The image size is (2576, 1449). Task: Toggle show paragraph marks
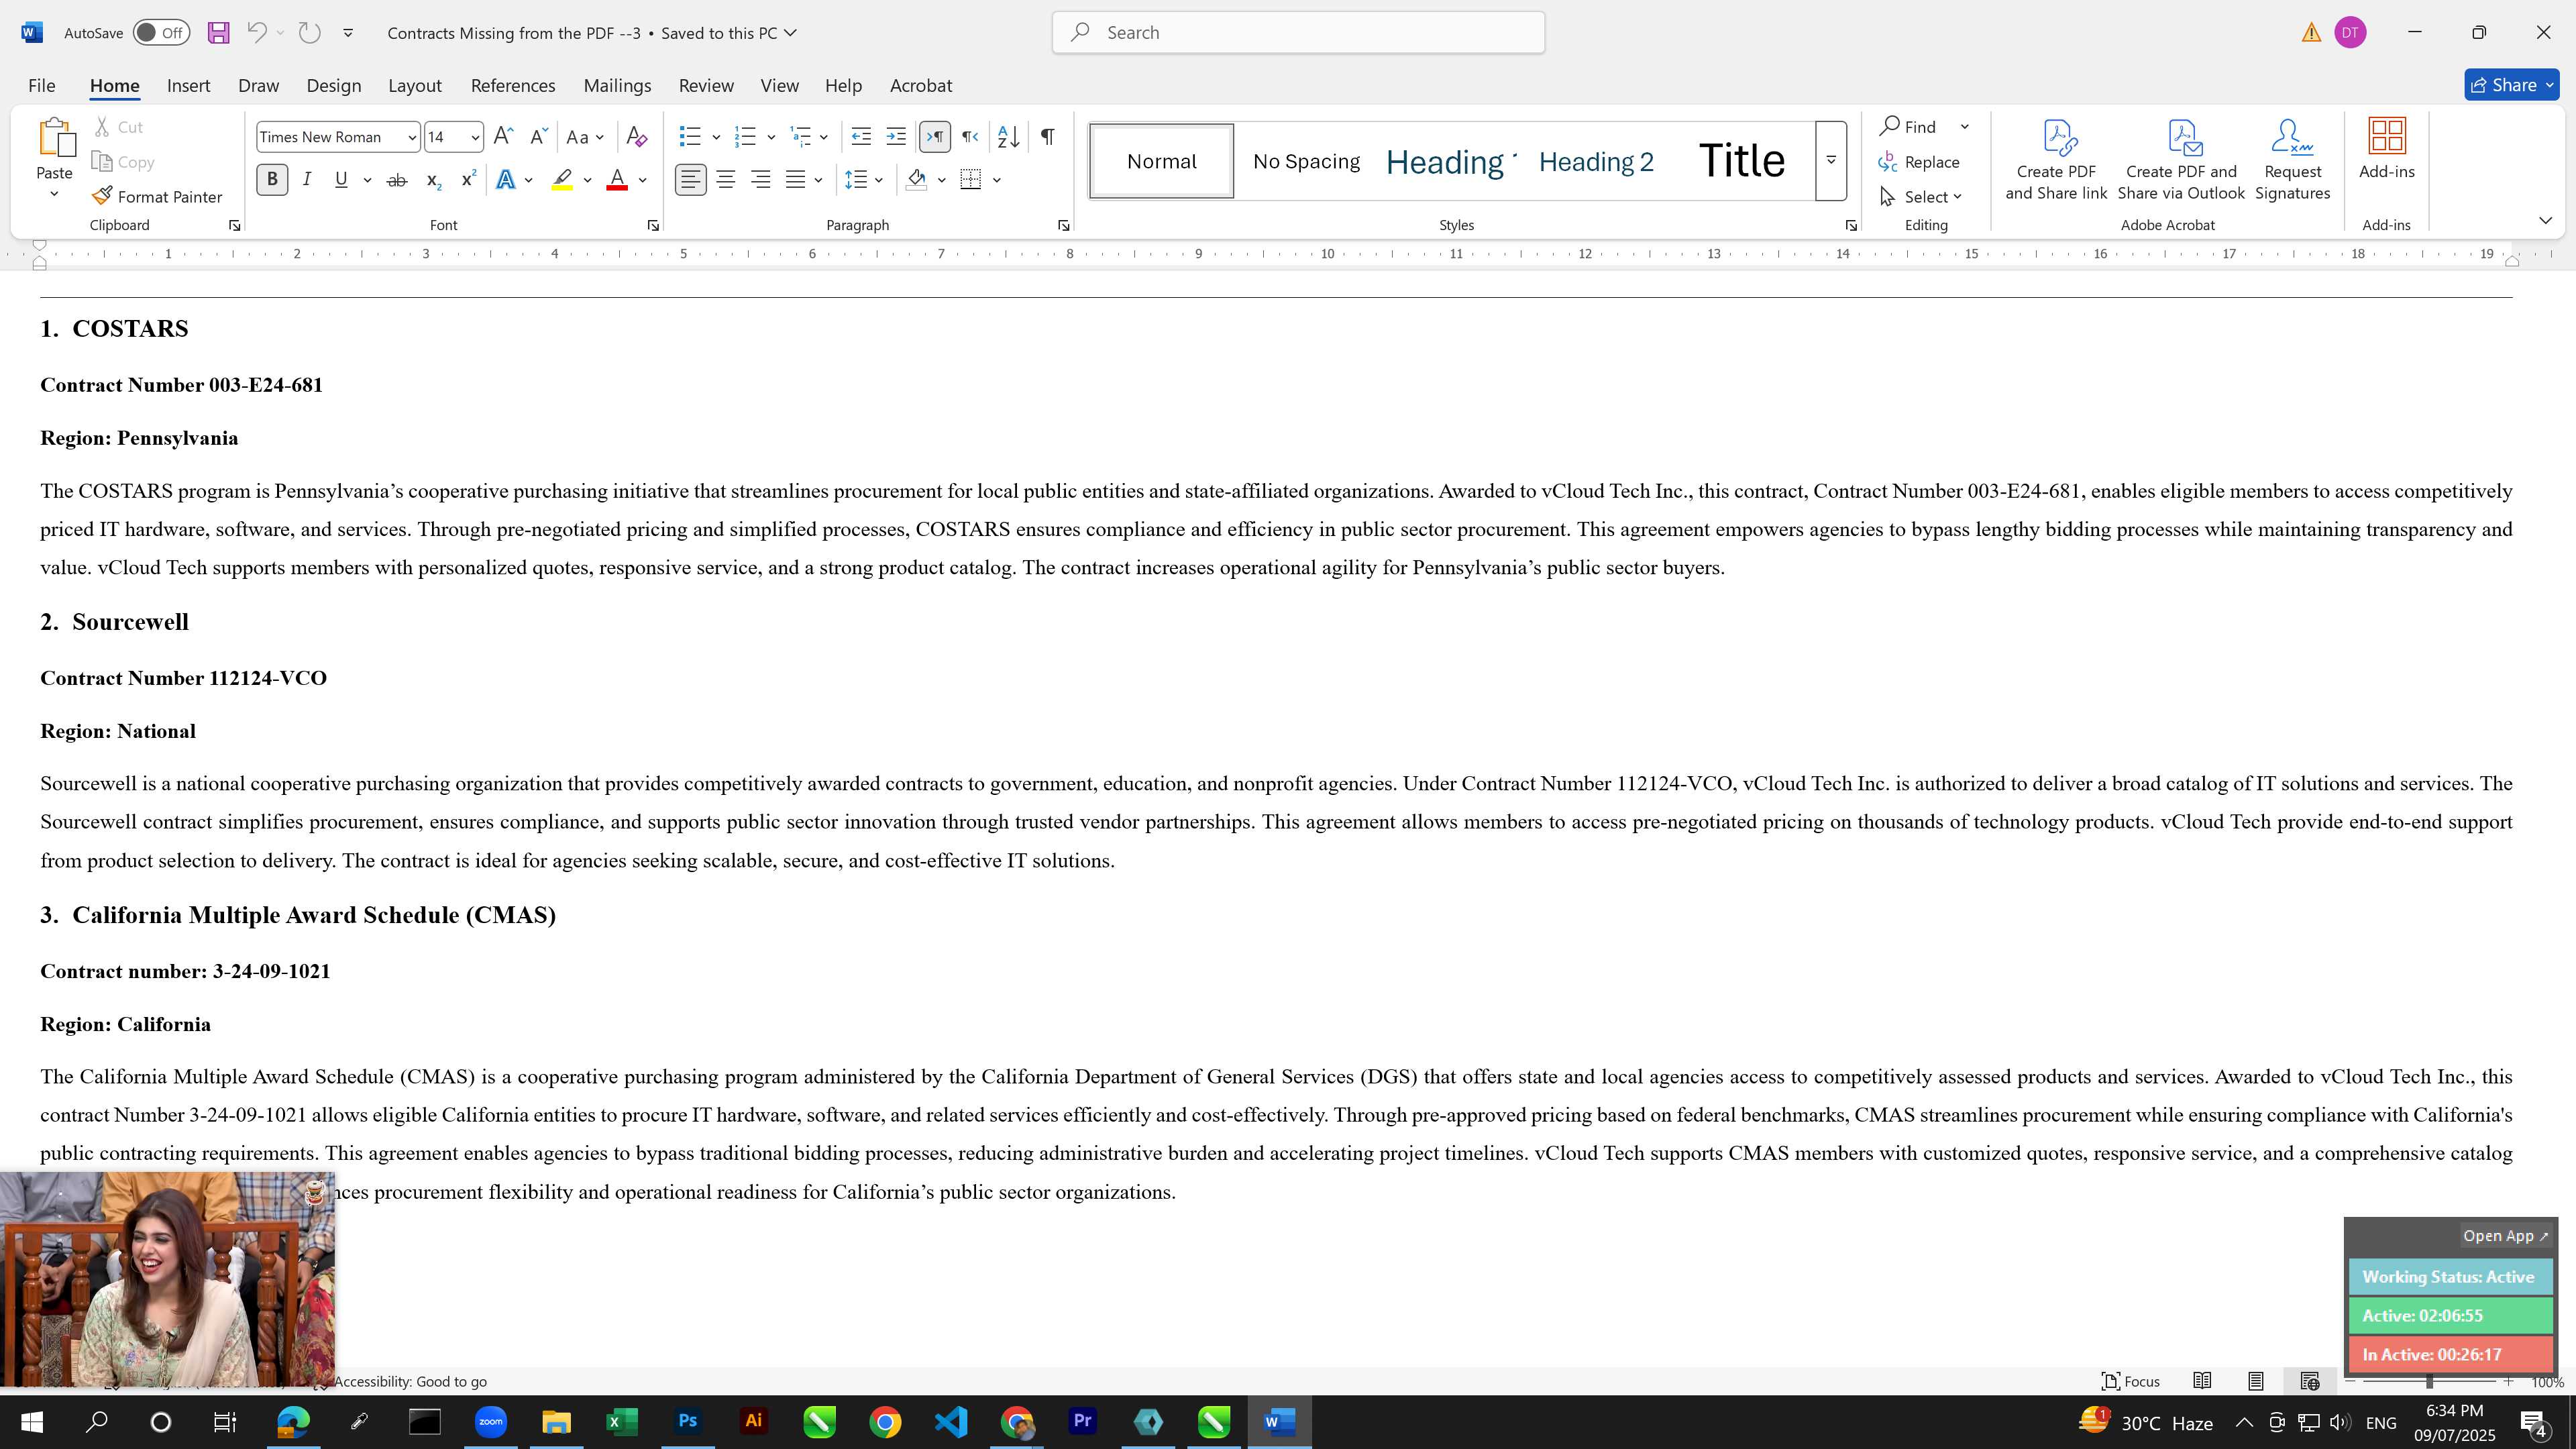coord(1047,137)
